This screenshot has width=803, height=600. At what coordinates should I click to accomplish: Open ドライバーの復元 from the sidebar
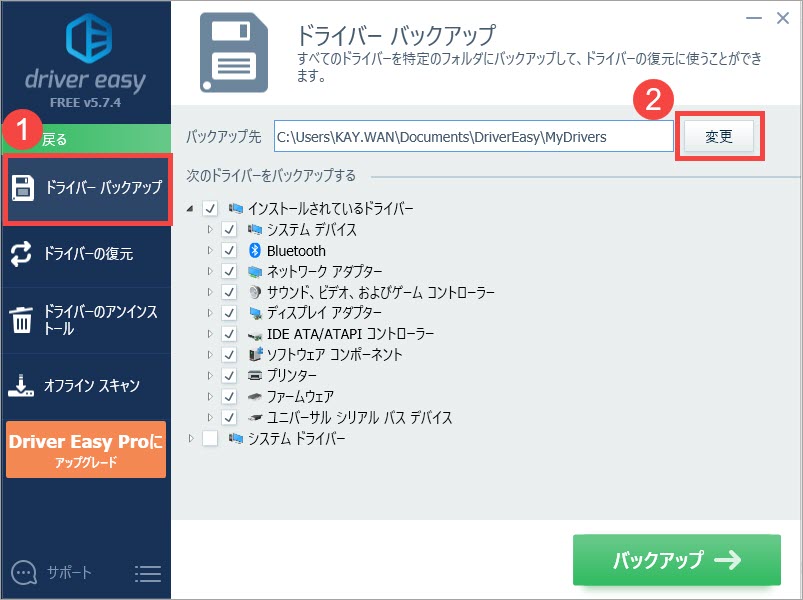point(86,254)
